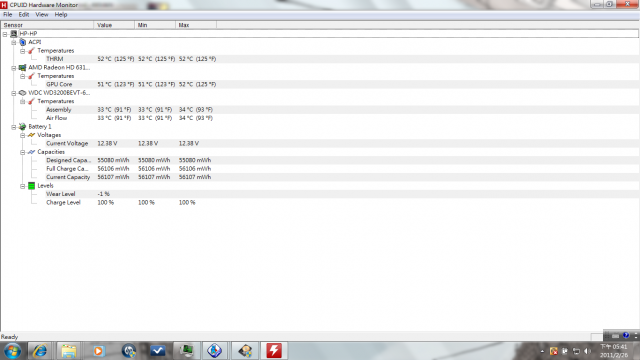640x360 pixels.
Task: Click the keyboard icon on language bar
Action: click(x=615, y=336)
